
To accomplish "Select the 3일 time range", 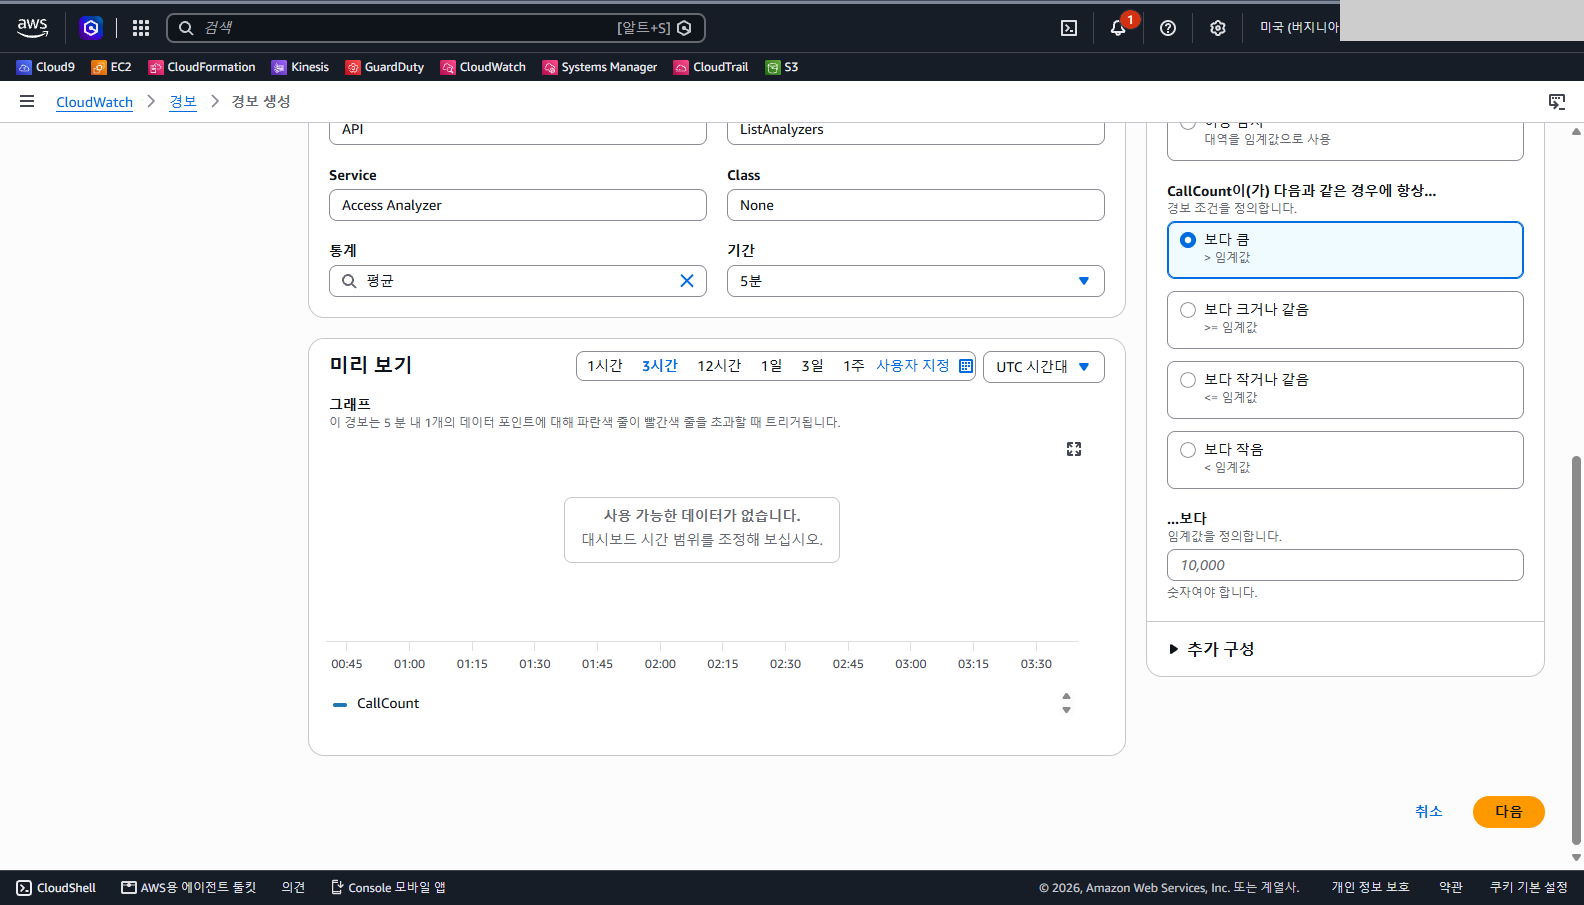I will click(x=812, y=366).
